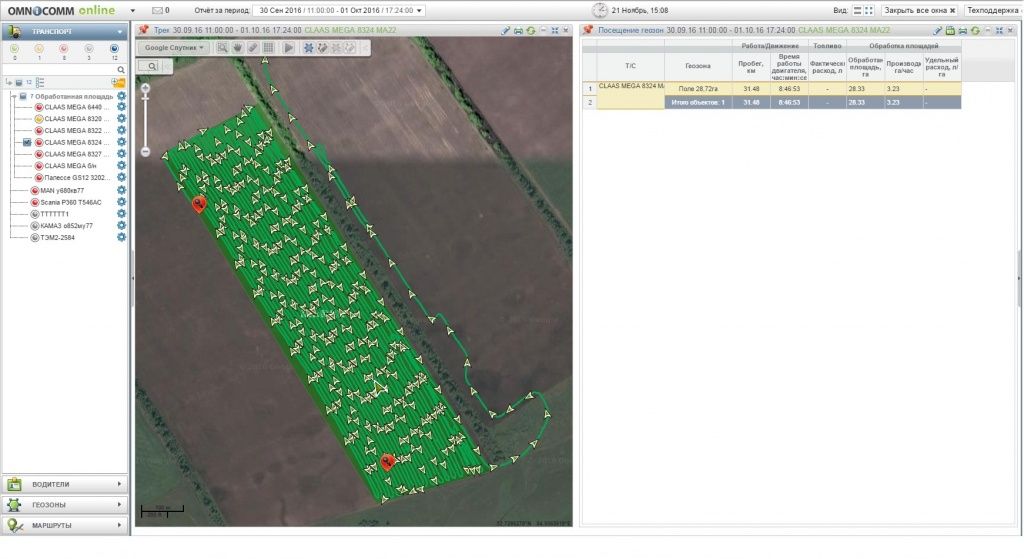Viewport: 1024px width, 559px height.
Task: Click the map zoom out minus button
Action: (146, 152)
